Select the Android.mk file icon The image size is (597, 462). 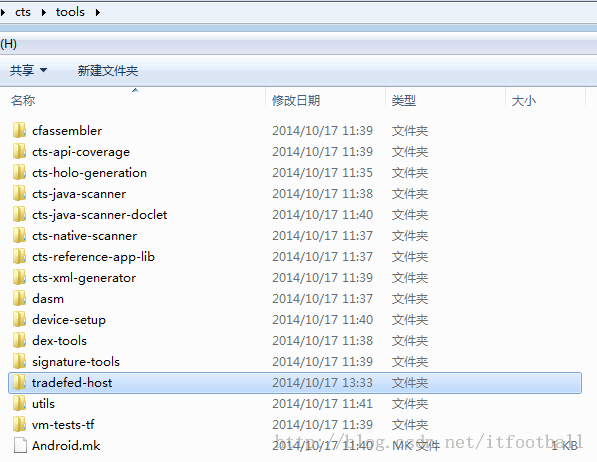(20, 445)
